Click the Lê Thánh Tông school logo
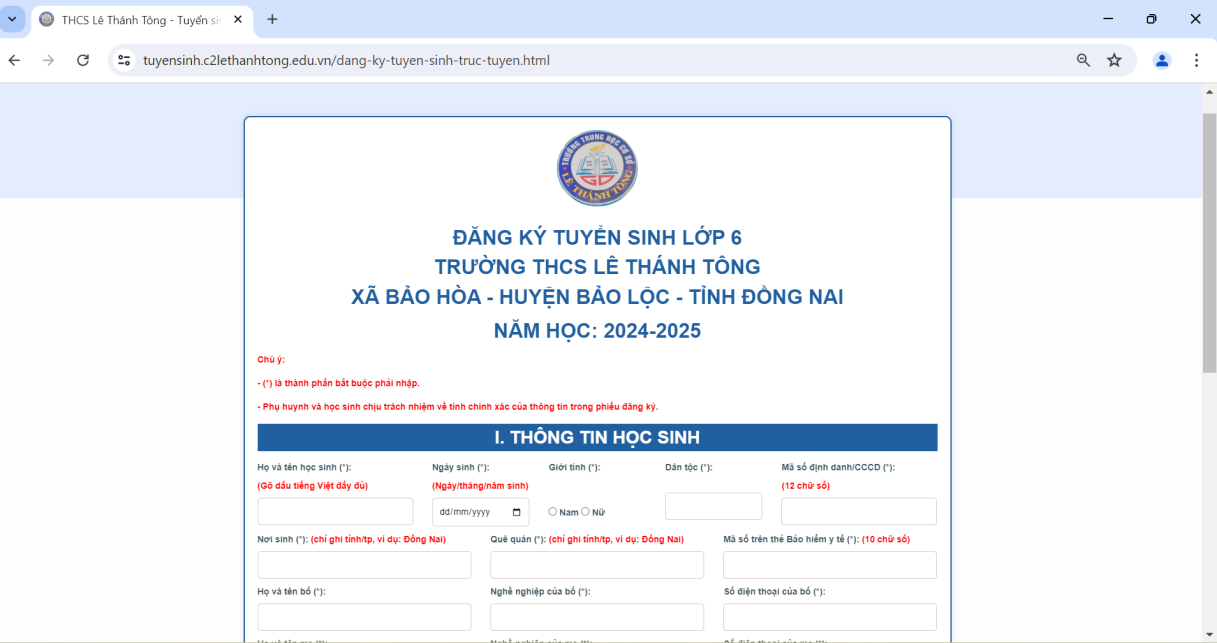Screen dimensions: 1217x643 pos(597,169)
